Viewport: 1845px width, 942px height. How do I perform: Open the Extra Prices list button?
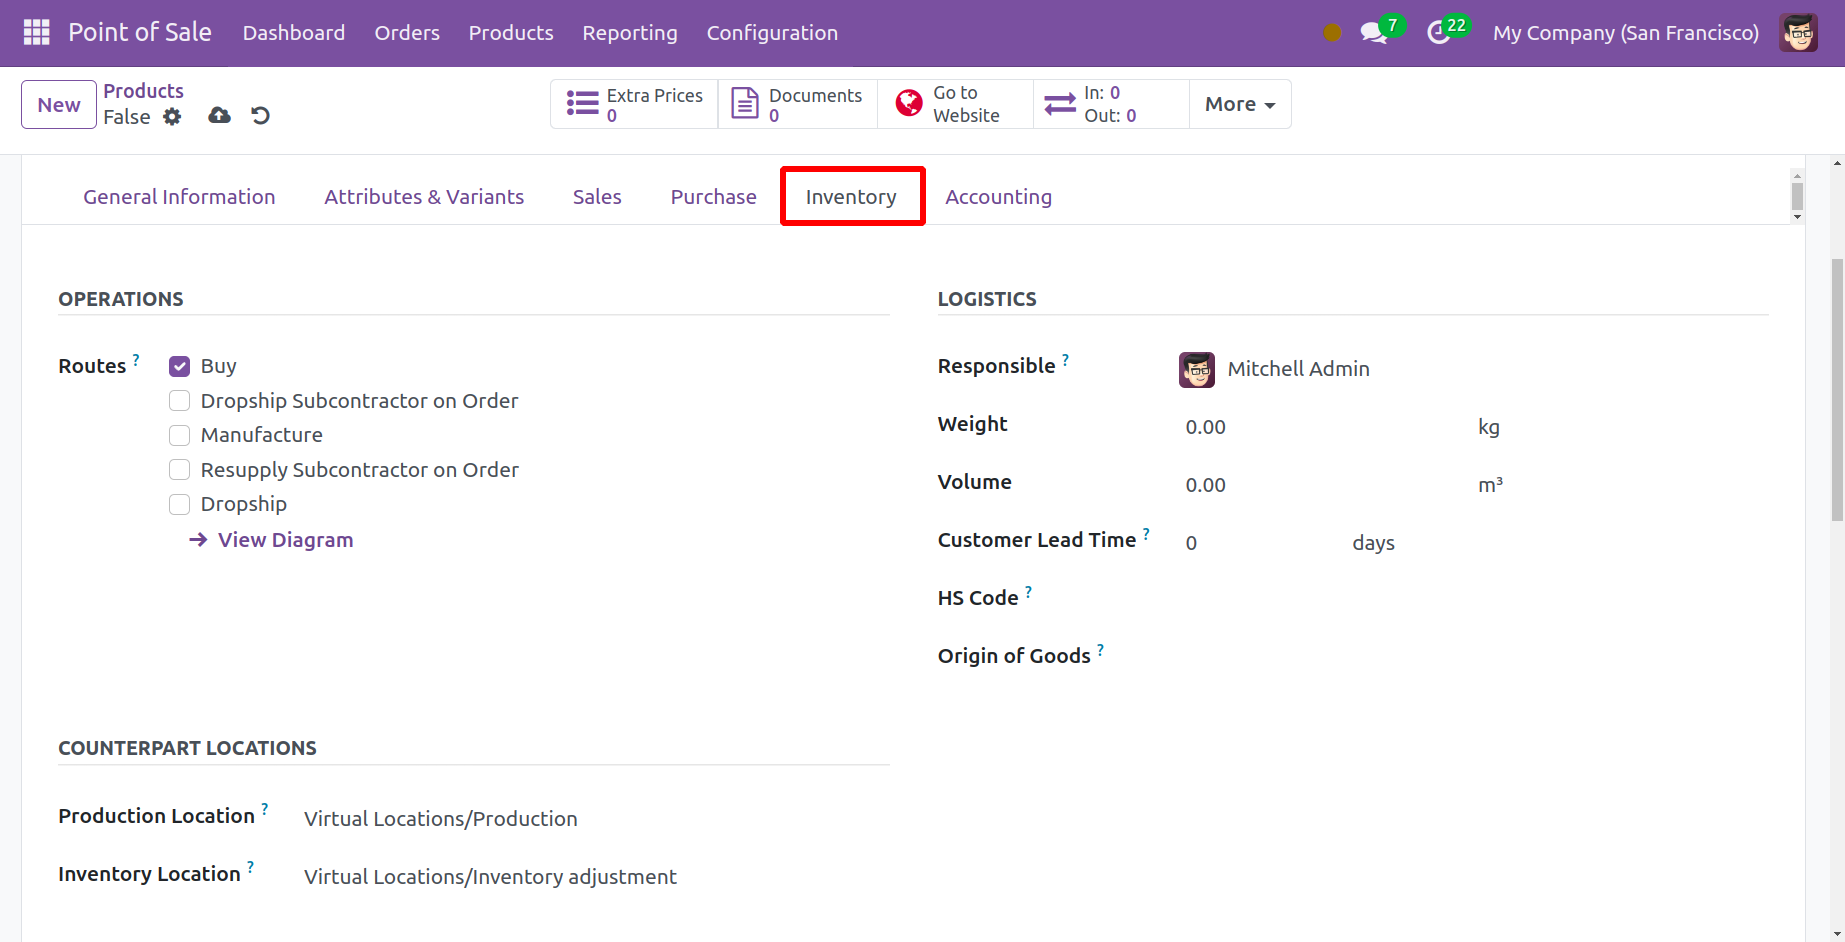click(634, 104)
